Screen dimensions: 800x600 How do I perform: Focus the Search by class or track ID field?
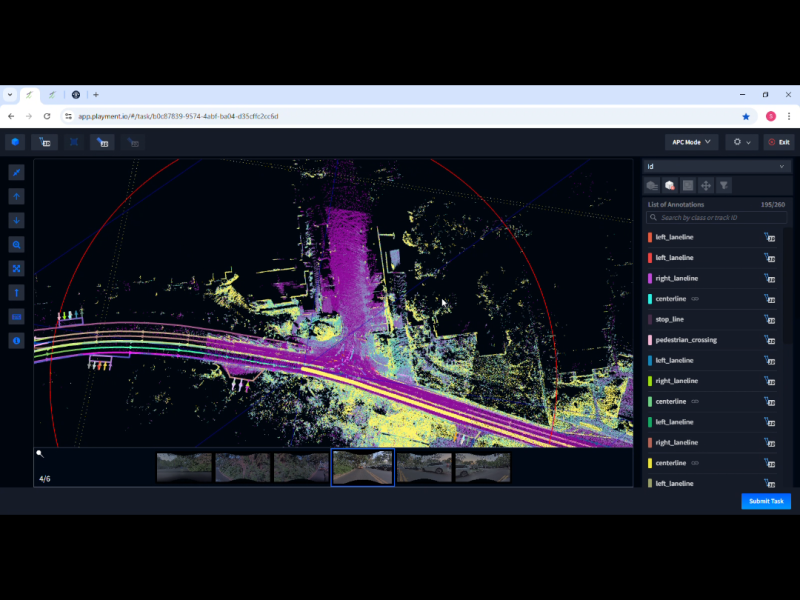716,217
